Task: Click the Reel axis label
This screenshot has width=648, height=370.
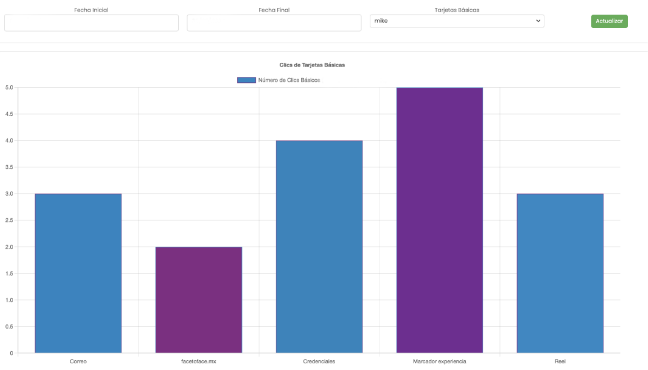Action: click(560, 361)
